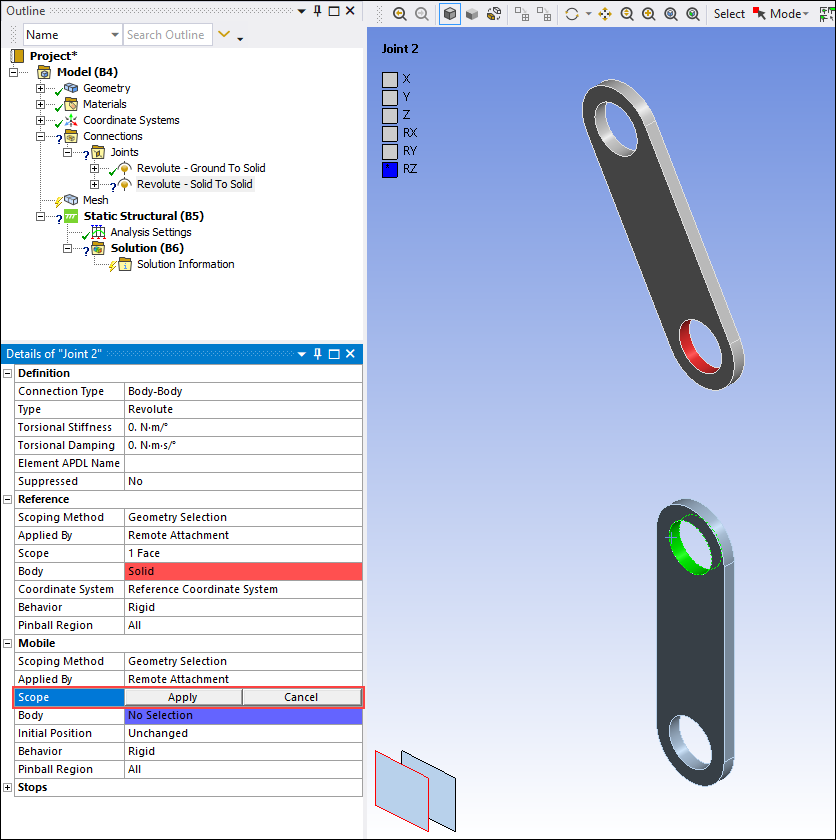Collapse the Connections tree node
The height and width of the screenshot is (840, 836).
coord(40,136)
